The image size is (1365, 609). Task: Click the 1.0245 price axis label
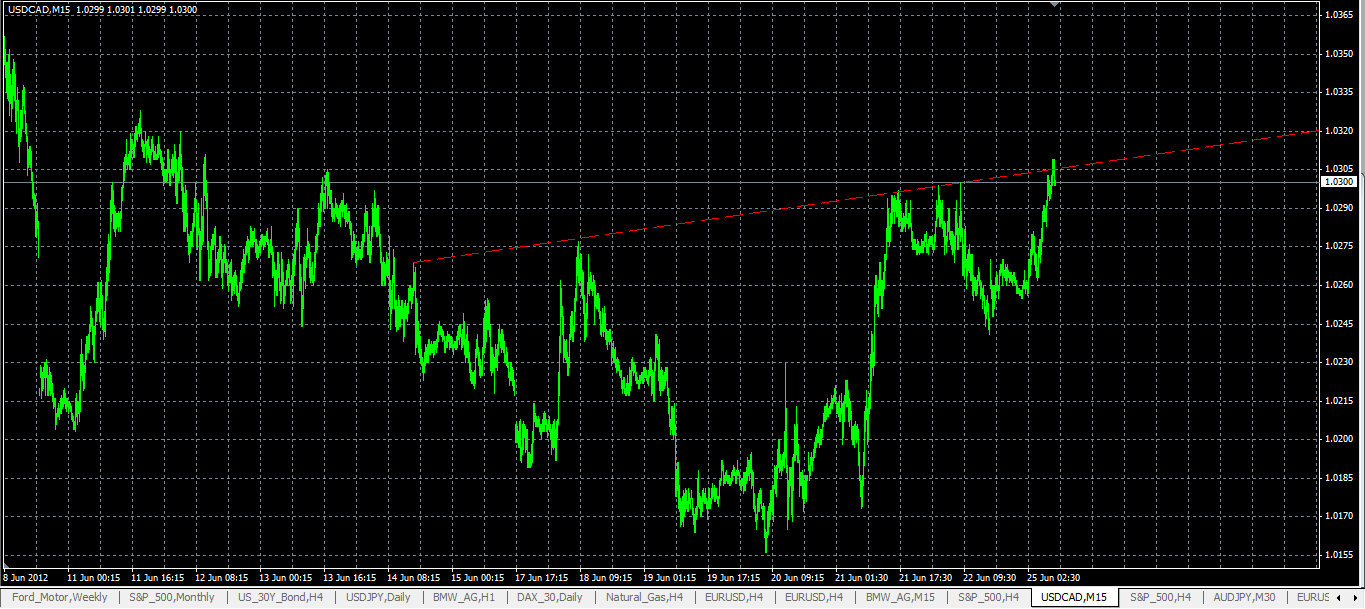pyautogui.click(x=1339, y=324)
